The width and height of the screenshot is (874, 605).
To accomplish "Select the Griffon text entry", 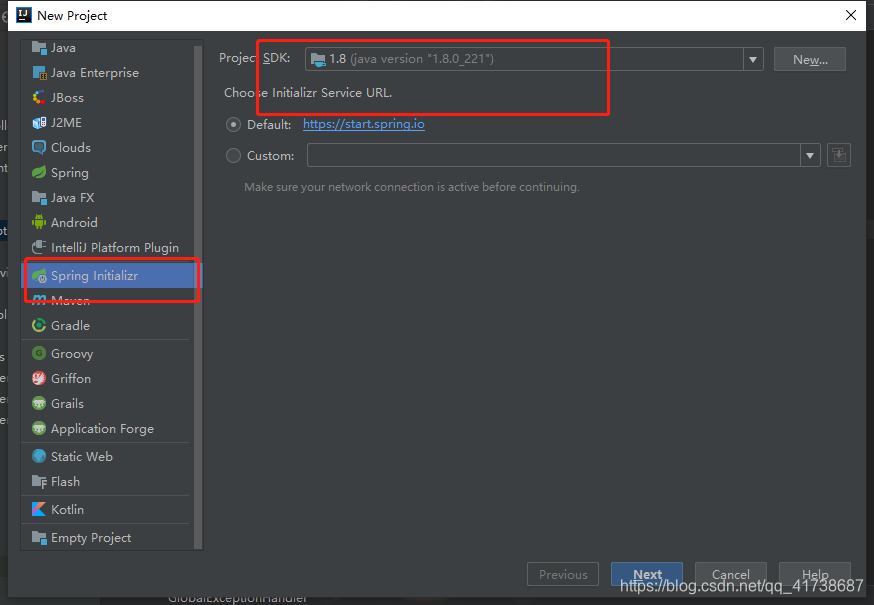I will (71, 379).
